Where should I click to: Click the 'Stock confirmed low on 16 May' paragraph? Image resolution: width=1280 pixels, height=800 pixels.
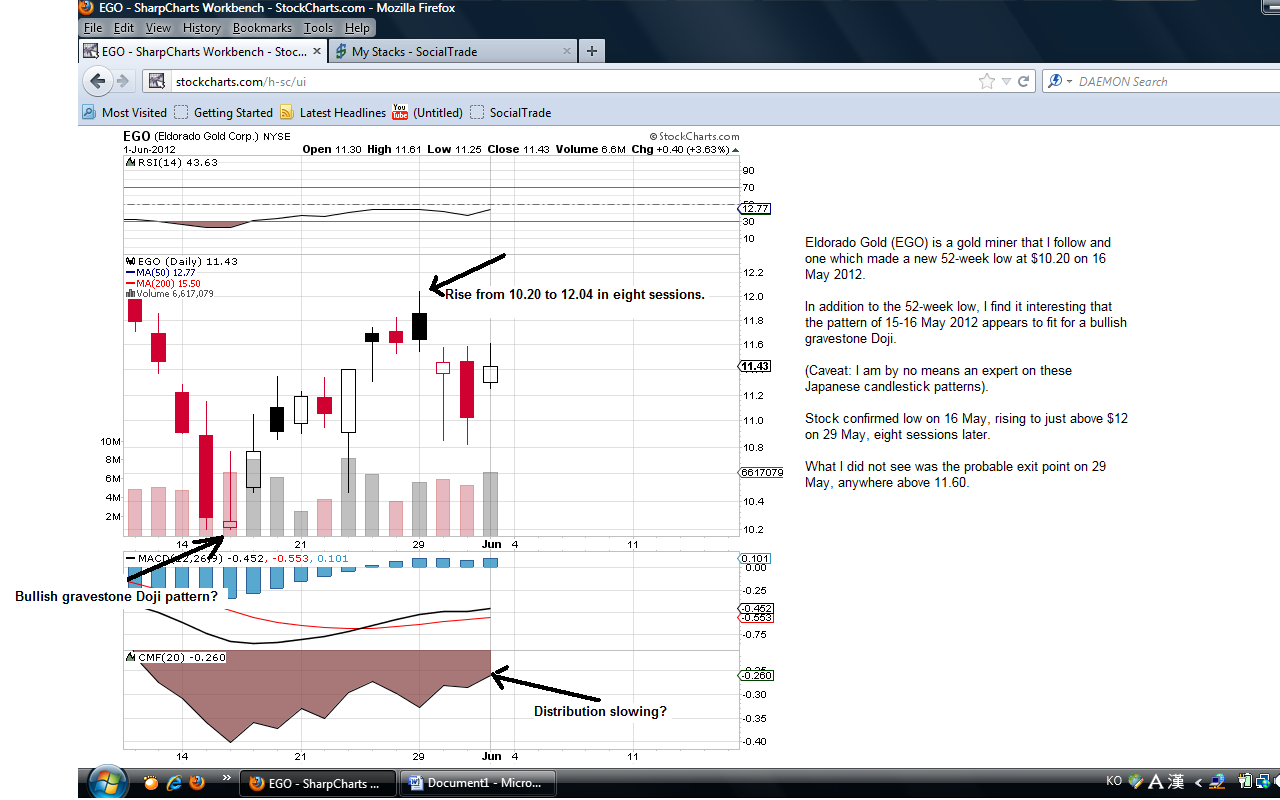(x=966, y=426)
